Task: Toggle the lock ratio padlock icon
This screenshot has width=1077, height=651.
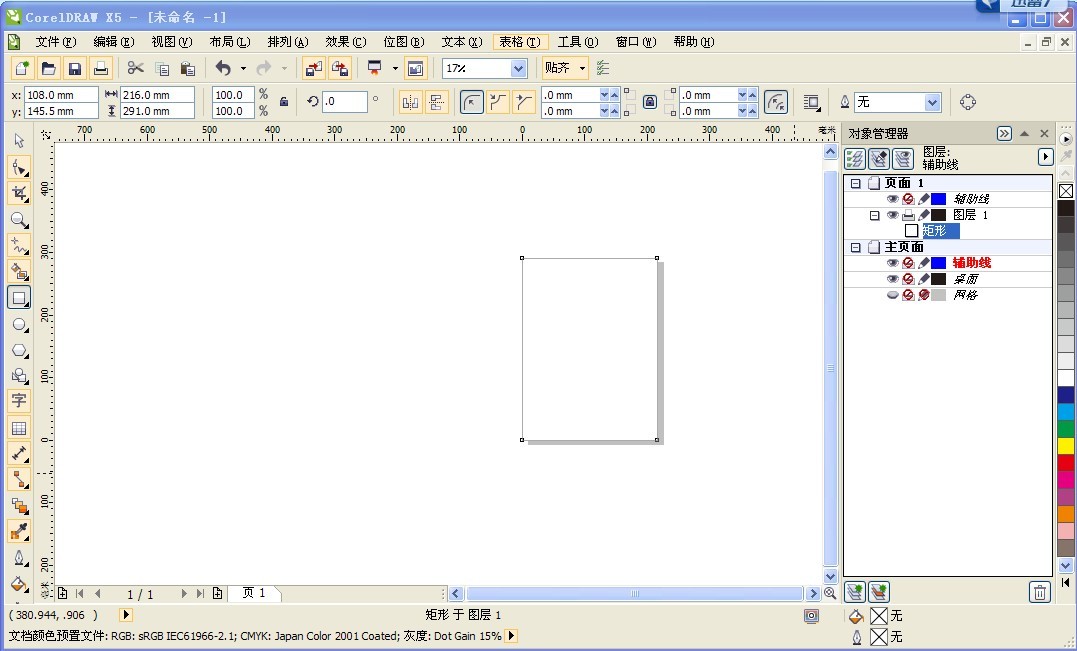Action: point(283,102)
